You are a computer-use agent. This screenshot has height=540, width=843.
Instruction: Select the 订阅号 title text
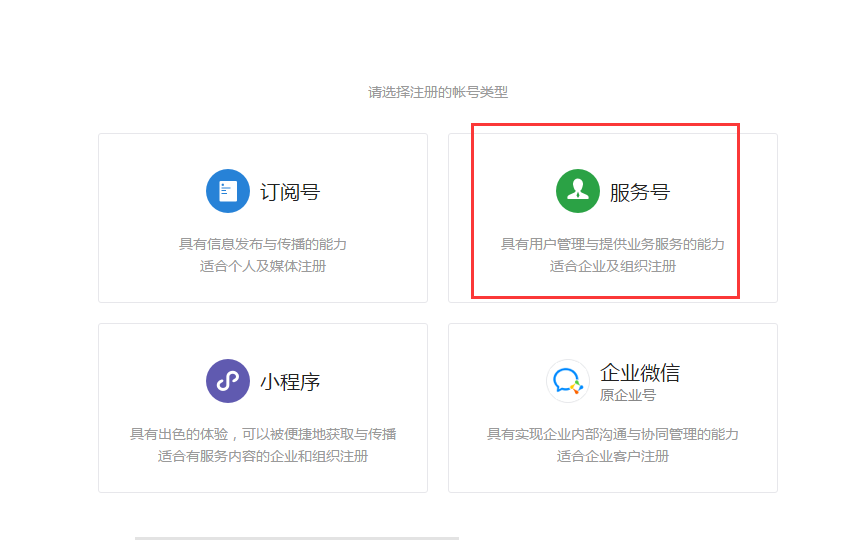290,192
